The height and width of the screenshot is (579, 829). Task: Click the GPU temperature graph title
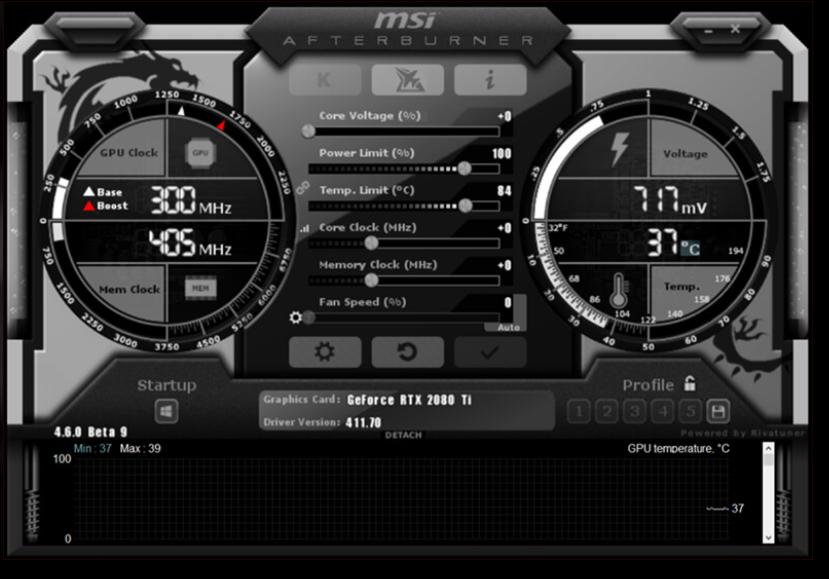point(678,448)
